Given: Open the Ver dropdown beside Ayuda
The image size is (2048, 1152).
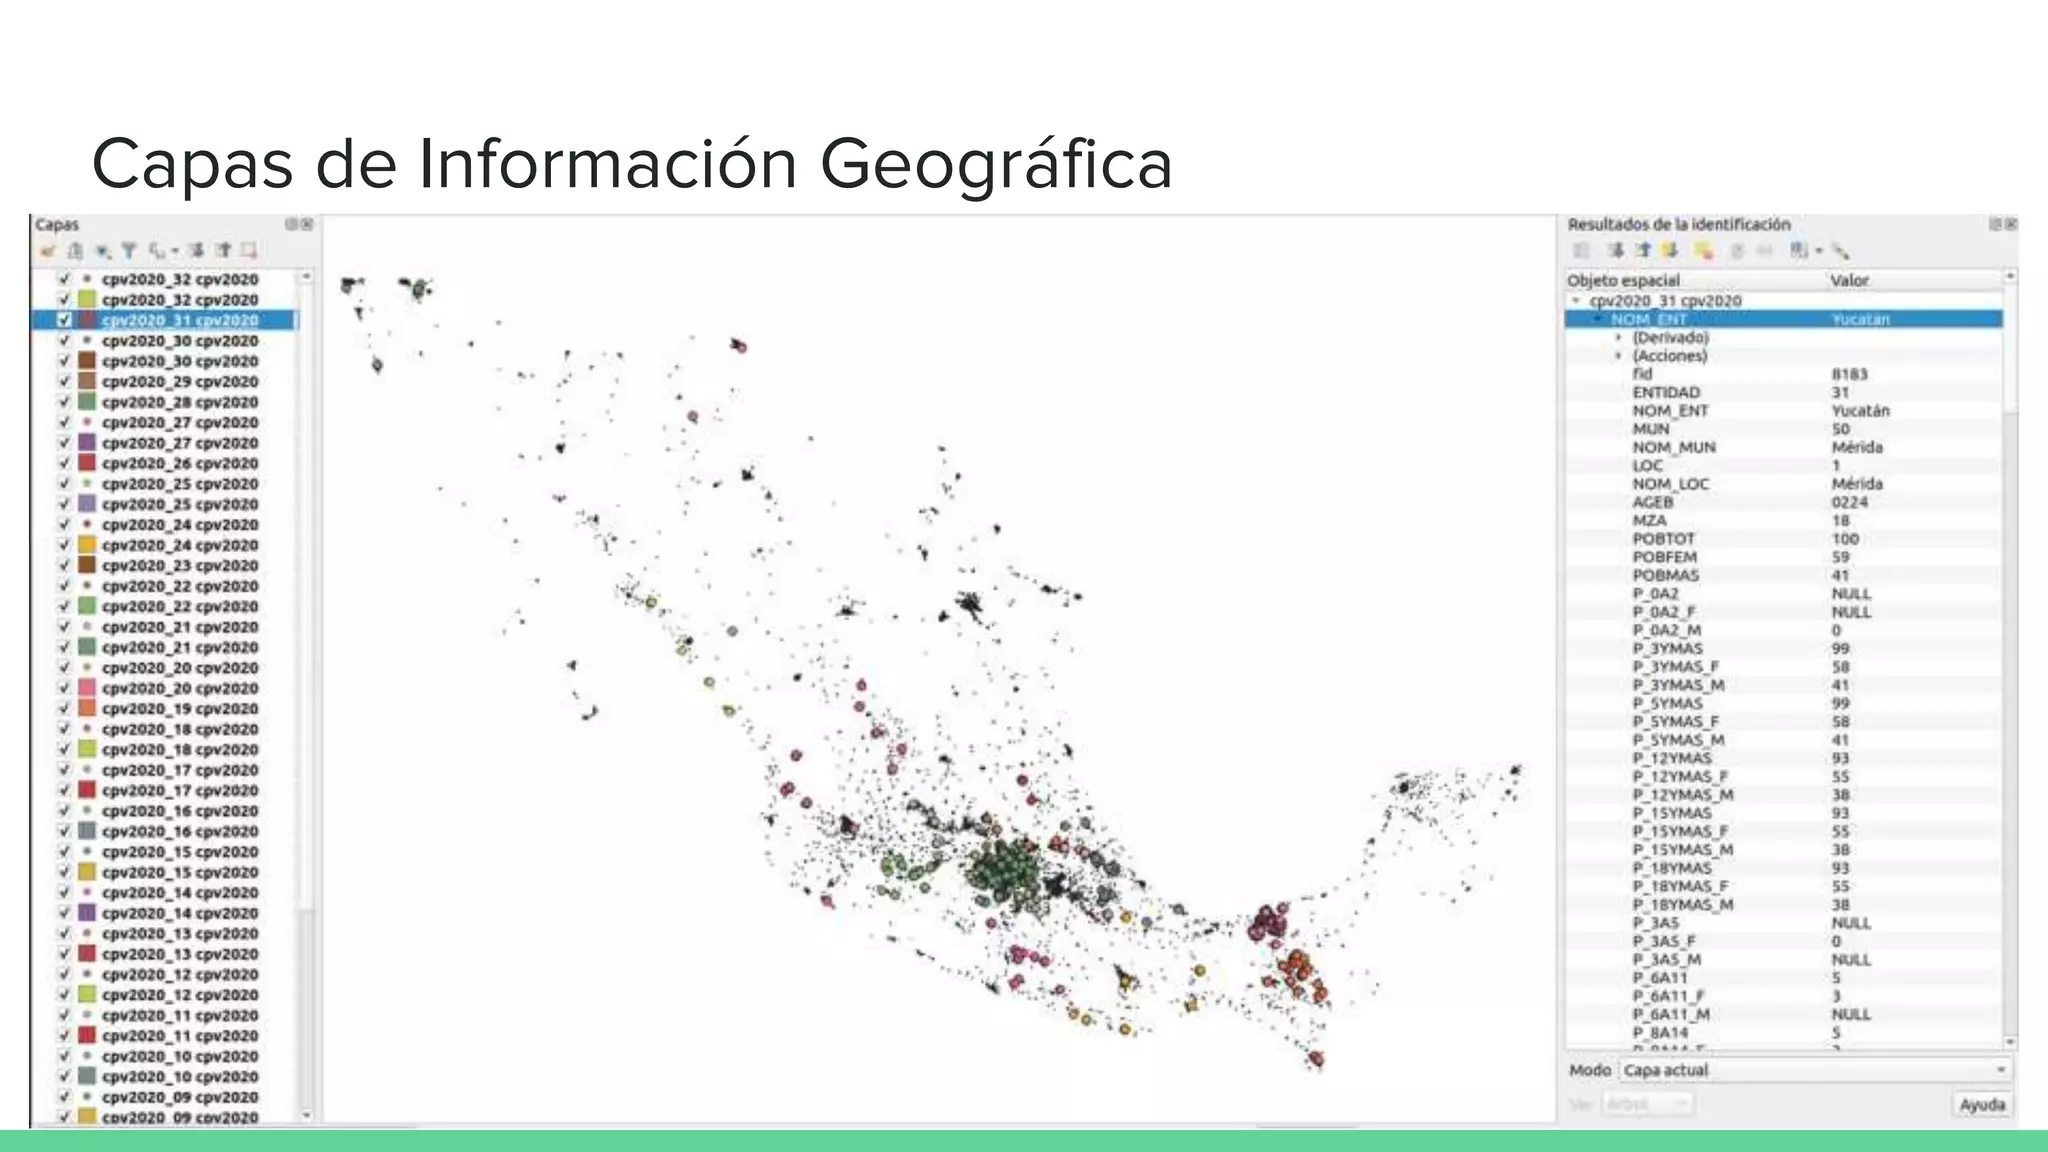Looking at the screenshot, I should (1647, 1104).
